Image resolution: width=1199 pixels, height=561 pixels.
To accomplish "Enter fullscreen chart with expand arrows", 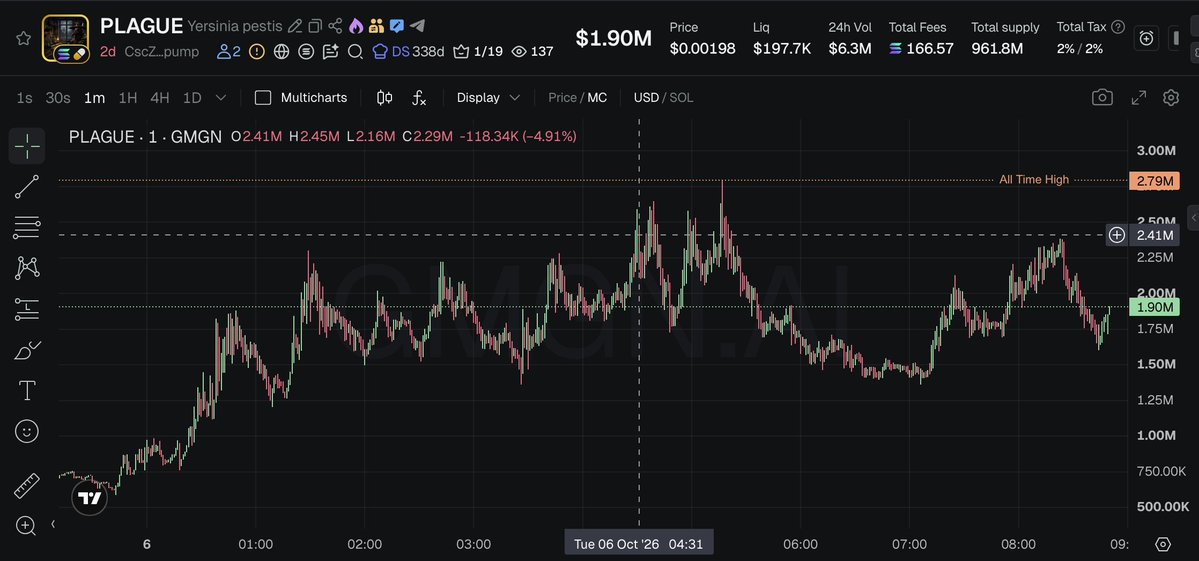I will click(1139, 97).
